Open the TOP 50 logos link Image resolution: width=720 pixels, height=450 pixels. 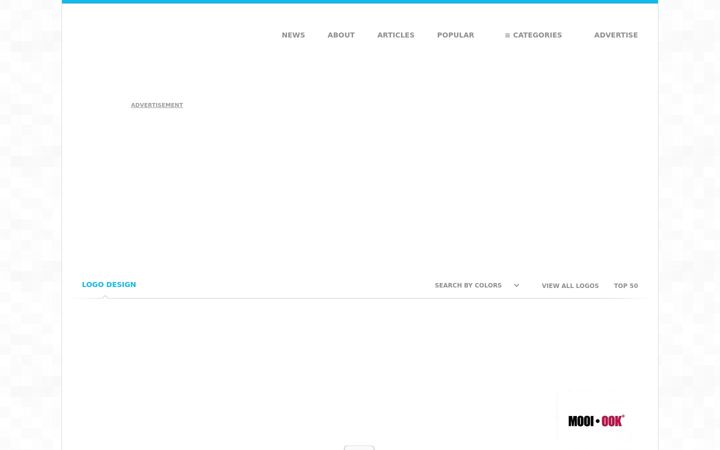click(626, 286)
